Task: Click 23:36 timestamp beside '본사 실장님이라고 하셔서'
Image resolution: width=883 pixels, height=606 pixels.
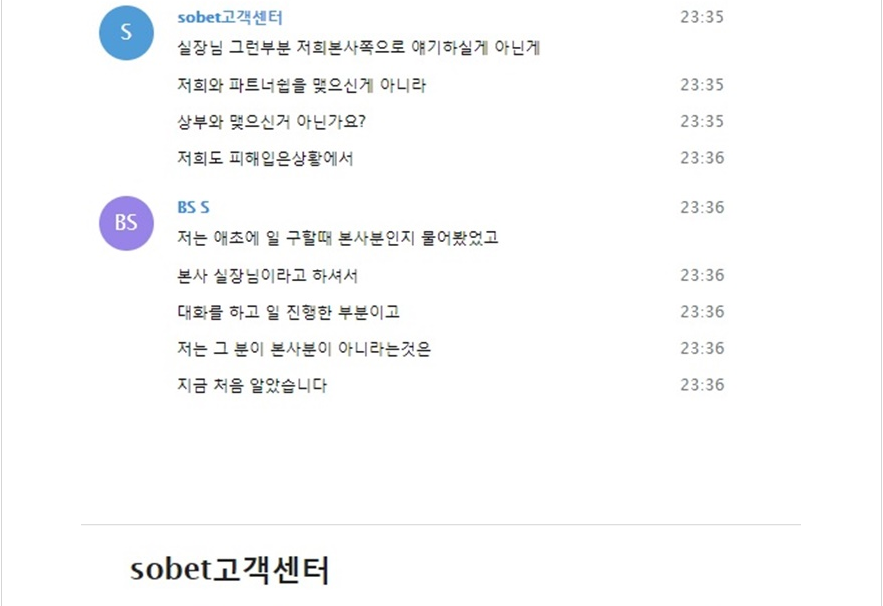Action: point(702,275)
